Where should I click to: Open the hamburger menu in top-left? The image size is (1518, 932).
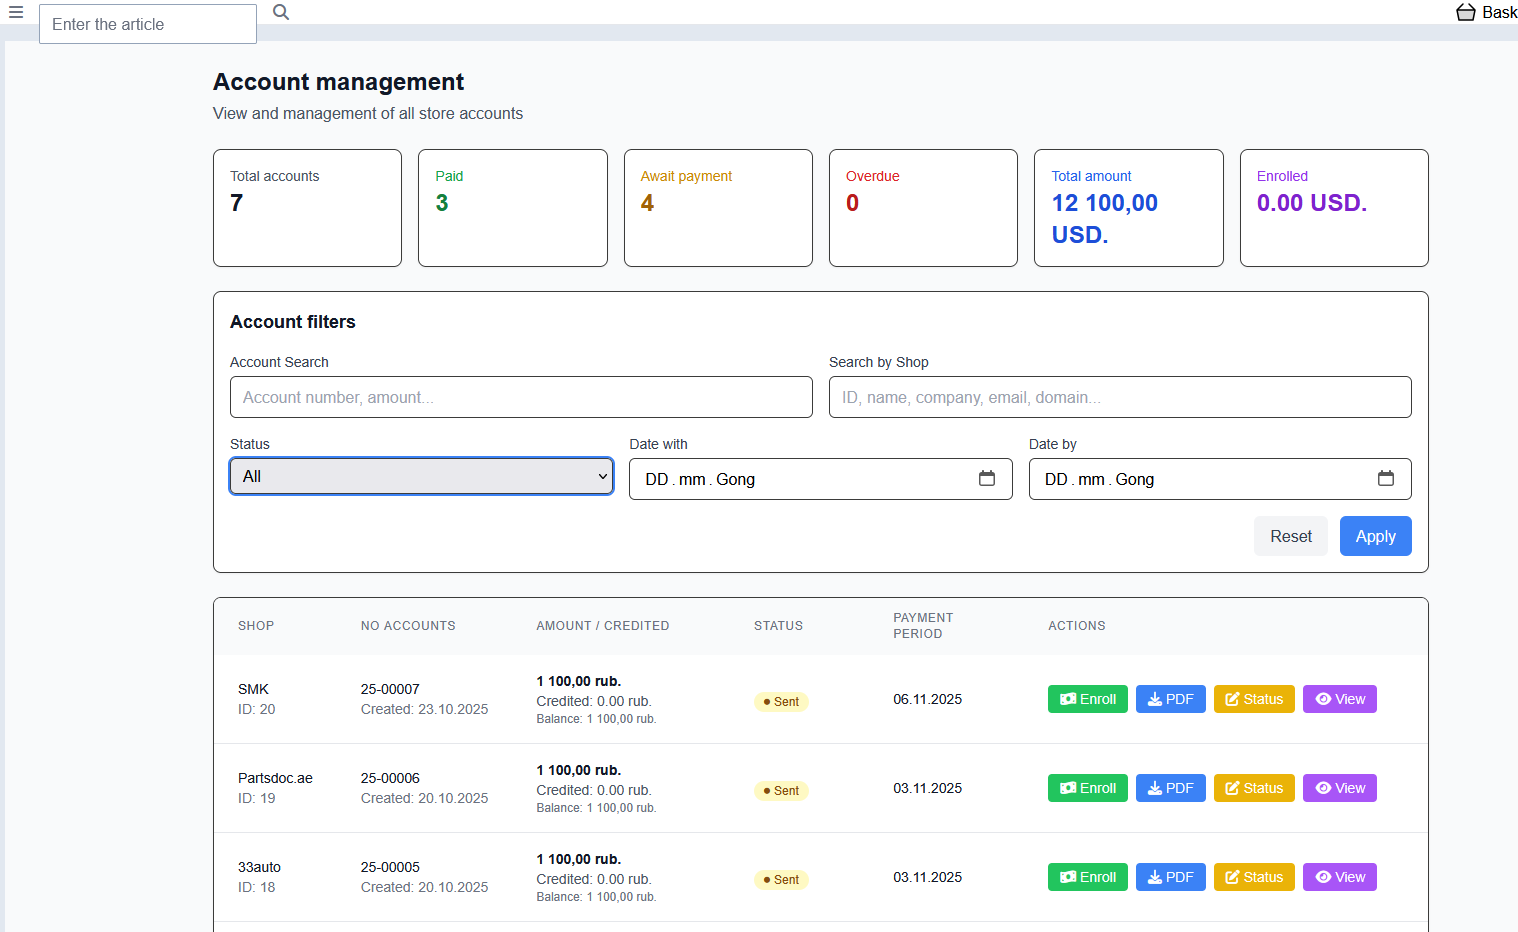pyautogui.click(x=16, y=12)
